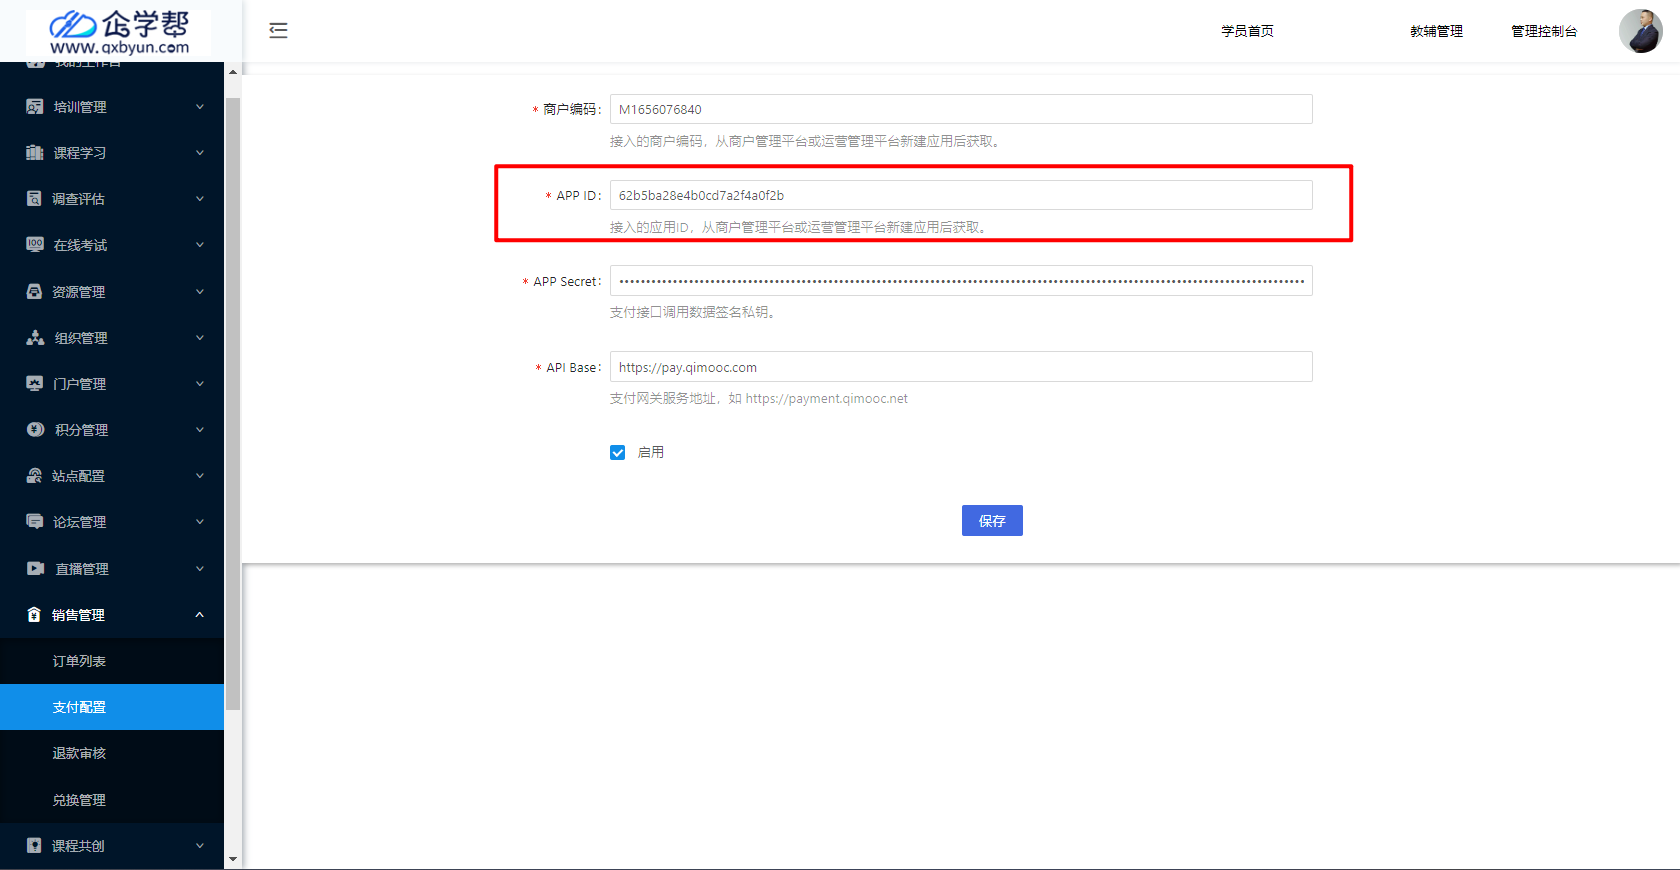Open the 兑换管理 submenu item

(112, 800)
